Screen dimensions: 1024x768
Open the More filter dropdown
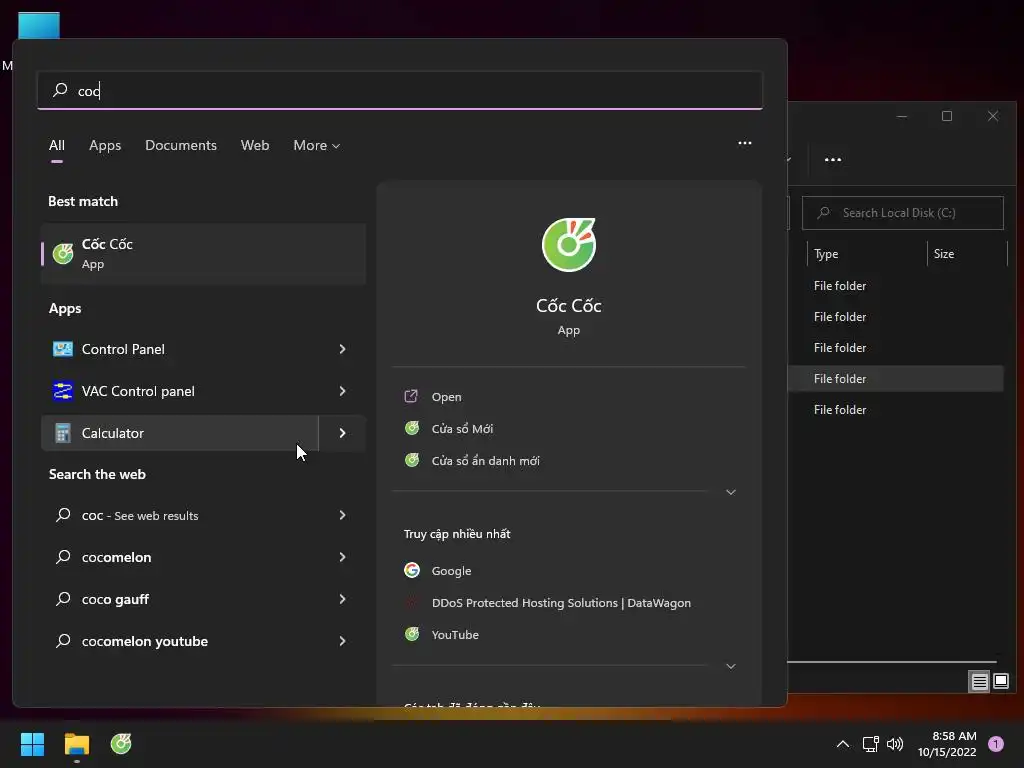(x=317, y=146)
